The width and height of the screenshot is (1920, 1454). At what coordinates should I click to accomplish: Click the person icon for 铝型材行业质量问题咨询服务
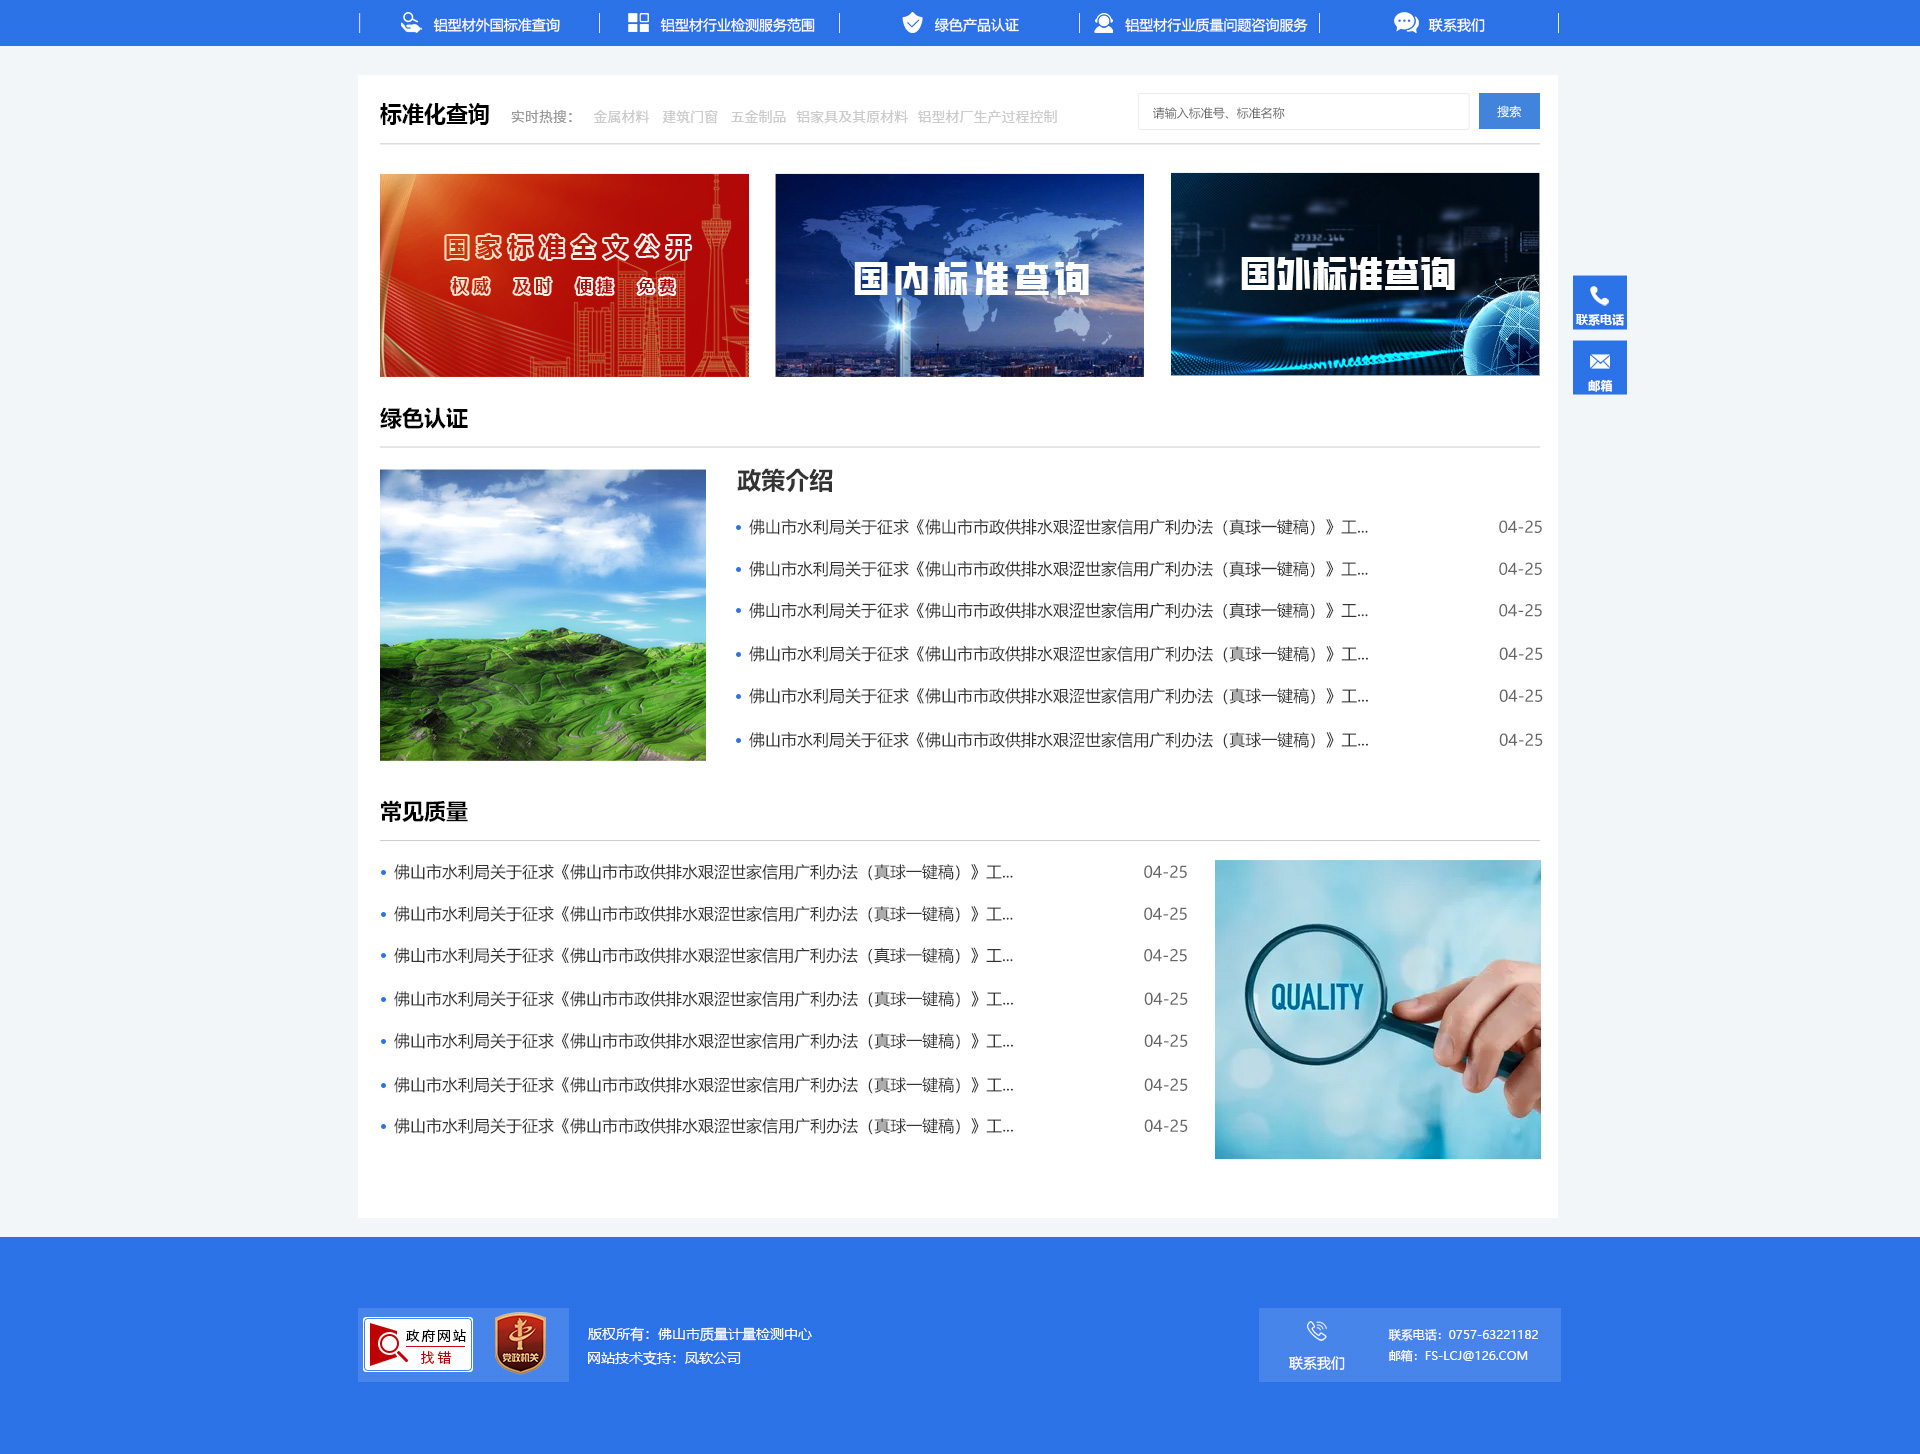point(1103,23)
